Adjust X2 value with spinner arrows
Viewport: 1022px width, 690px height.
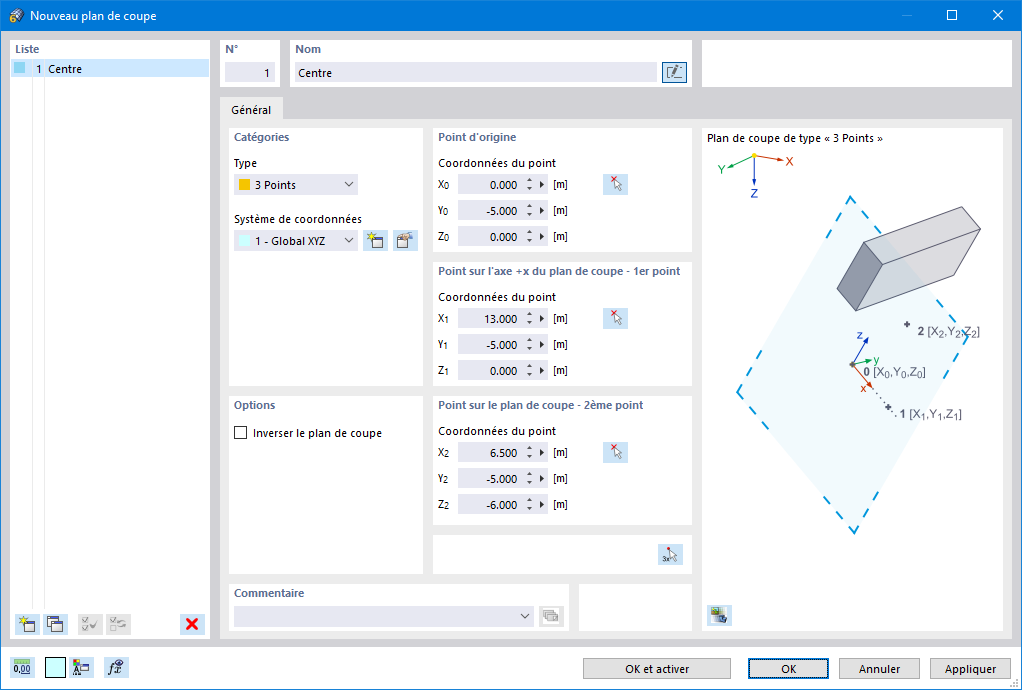(x=530, y=452)
